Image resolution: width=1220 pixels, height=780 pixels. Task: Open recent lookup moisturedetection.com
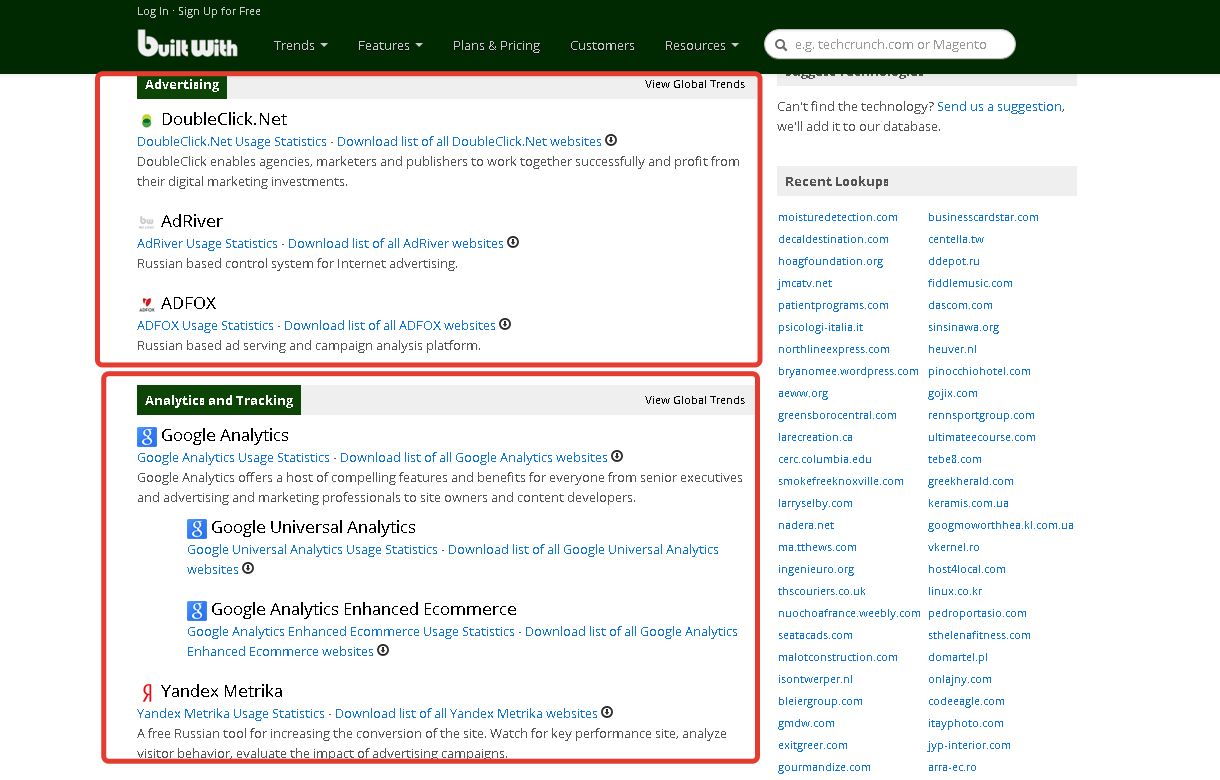[837, 217]
